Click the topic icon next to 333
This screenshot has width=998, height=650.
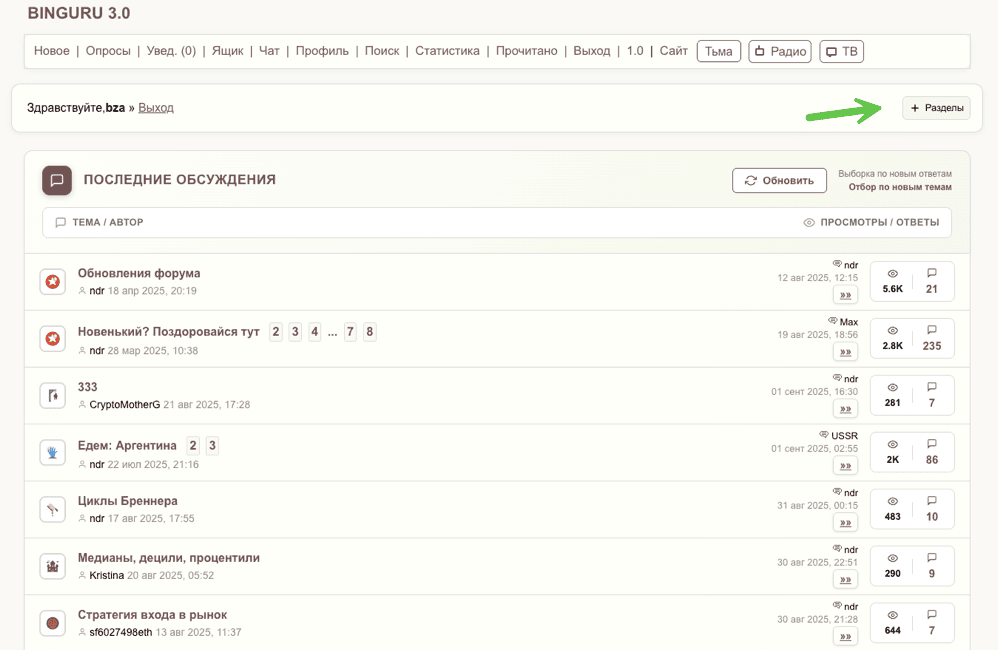click(x=53, y=396)
